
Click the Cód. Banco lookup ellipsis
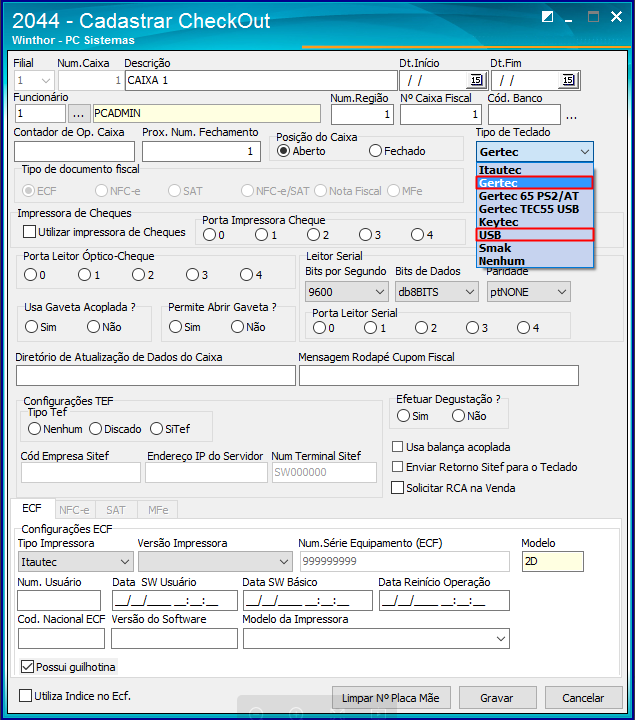(572, 117)
